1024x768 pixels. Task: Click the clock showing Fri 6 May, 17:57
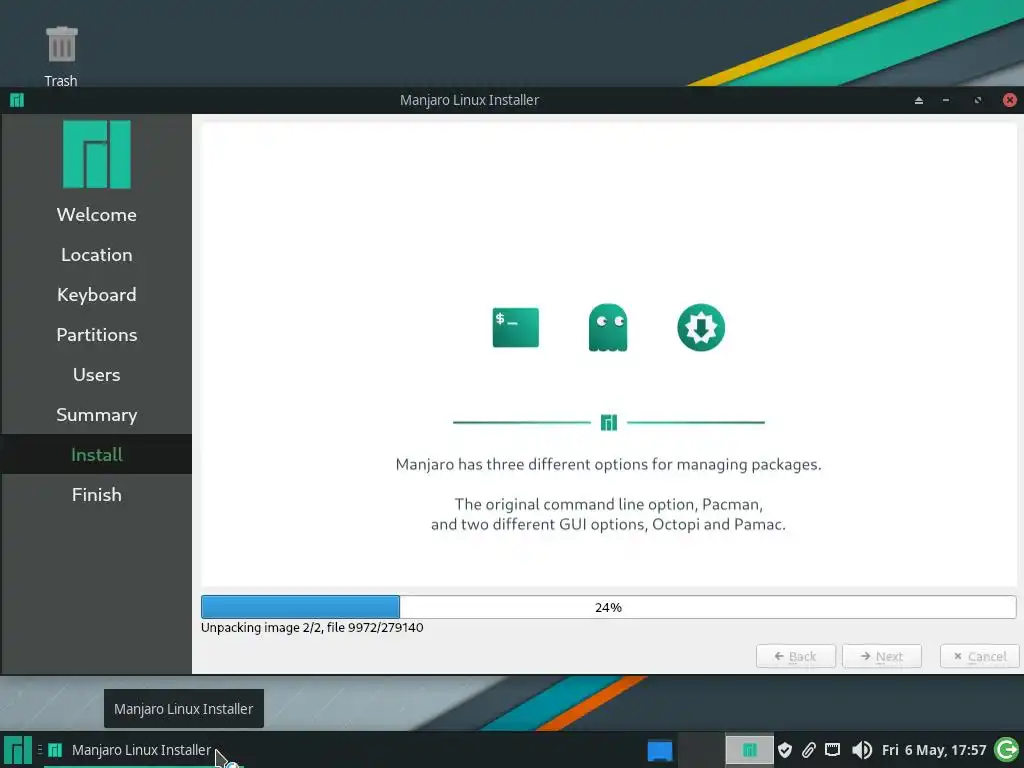(934, 750)
